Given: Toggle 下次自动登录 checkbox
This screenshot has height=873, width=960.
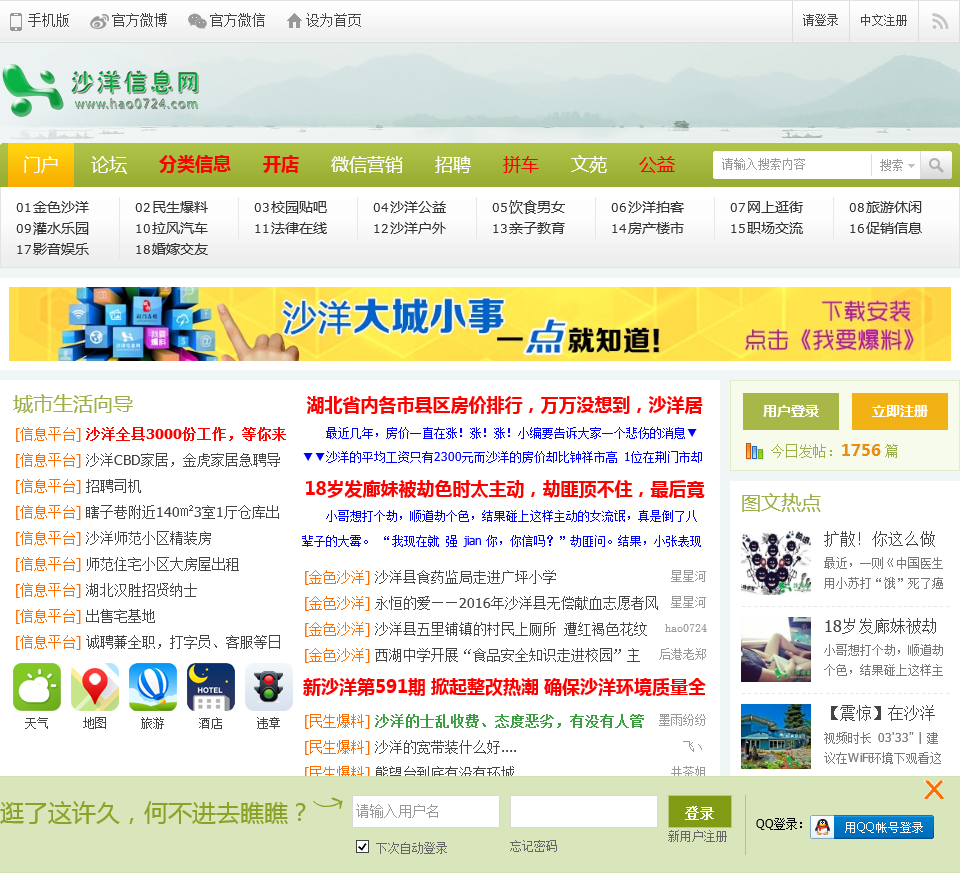Looking at the screenshot, I should click(x=362, y=847).
